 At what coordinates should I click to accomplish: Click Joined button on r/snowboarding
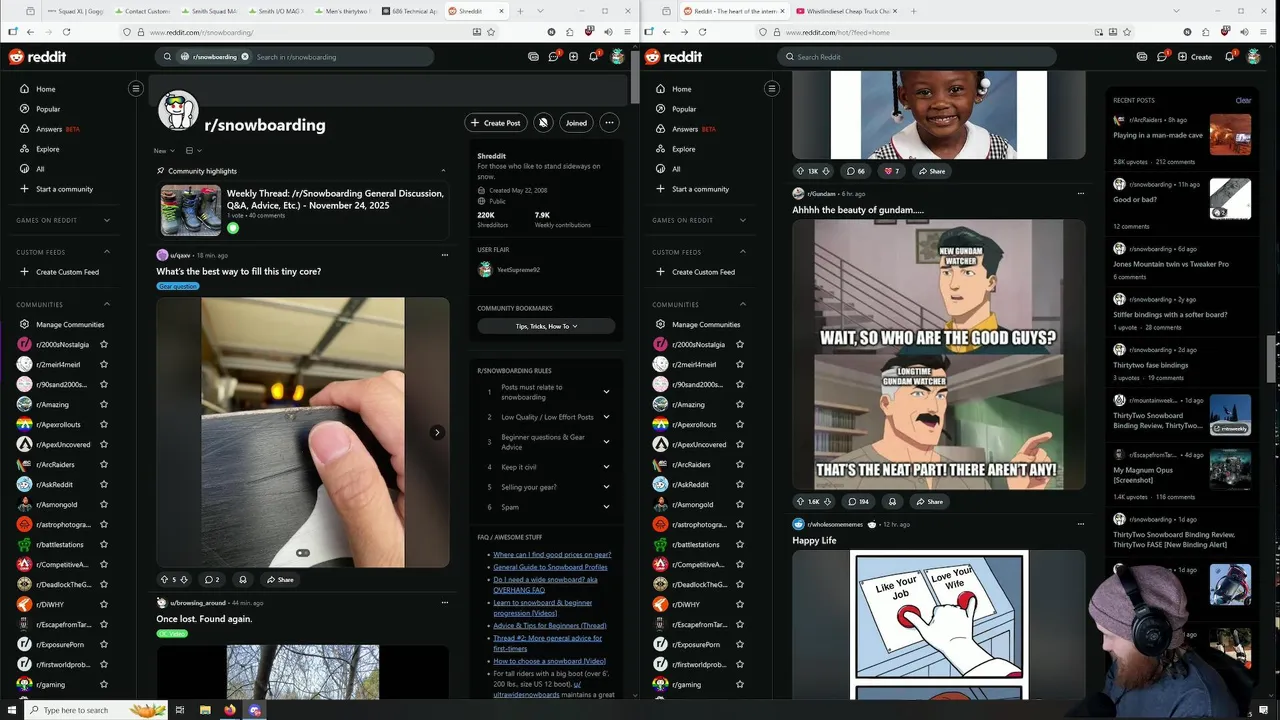pos(576,123)
